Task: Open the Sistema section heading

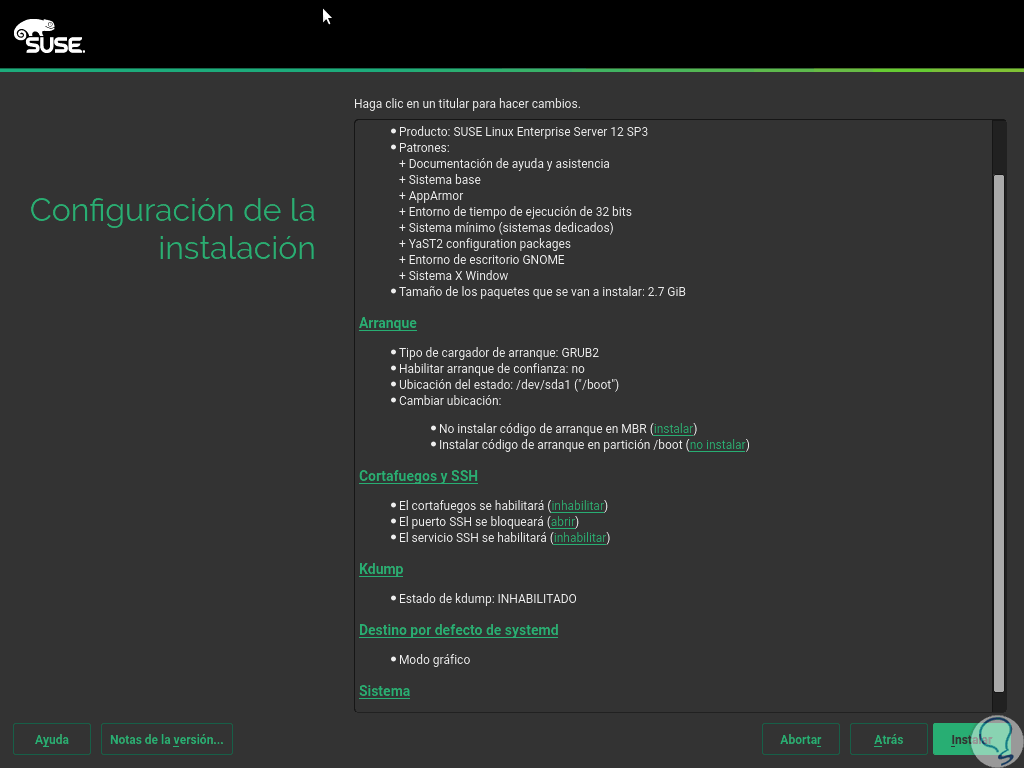Action: (384, 691)
